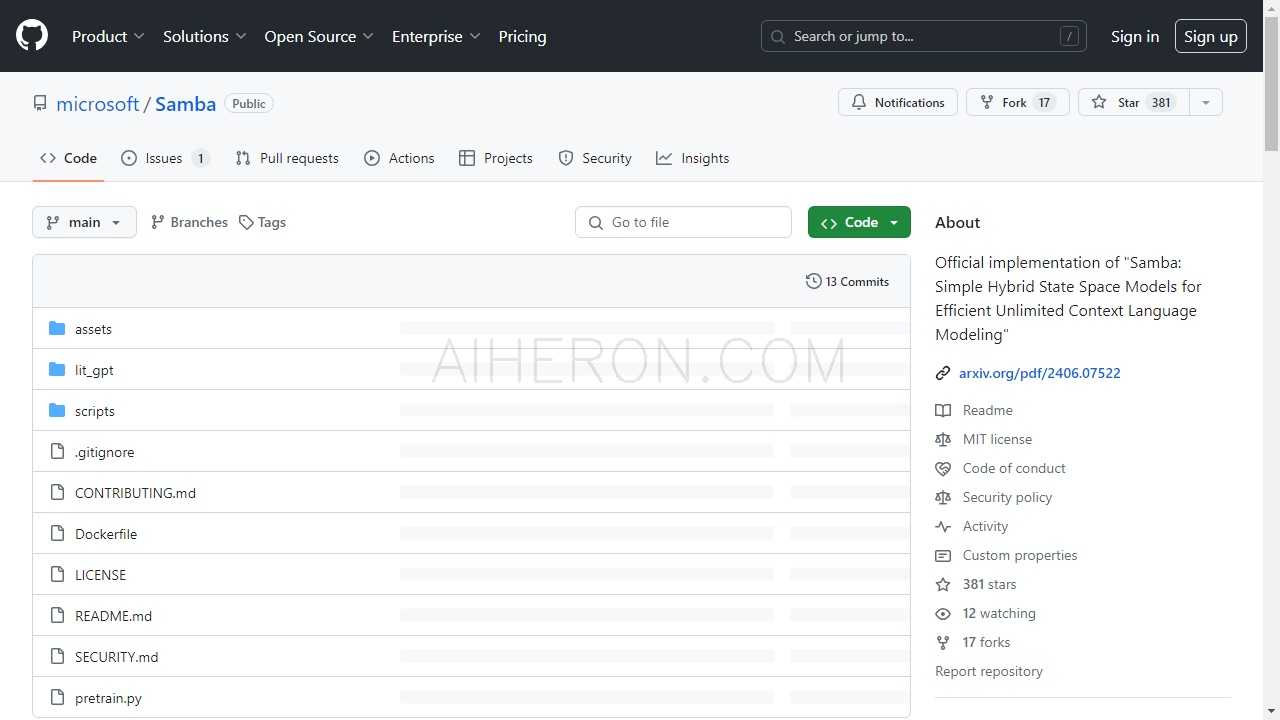Switch to the Security tab
Image resolution: width=1280 pixels, height=720 pixels.
pyautogui.click(x=595, y=158)
